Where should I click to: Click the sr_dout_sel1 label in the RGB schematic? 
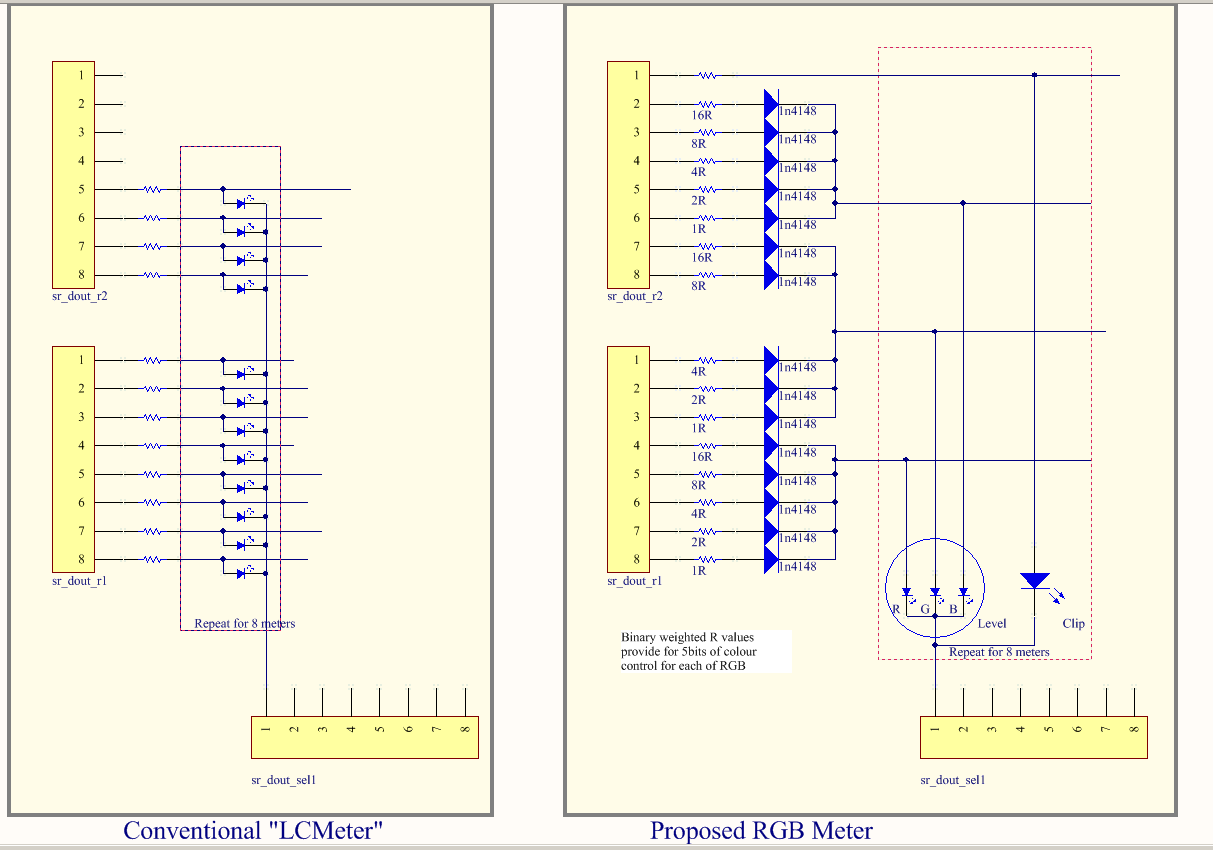click(953, 780)
